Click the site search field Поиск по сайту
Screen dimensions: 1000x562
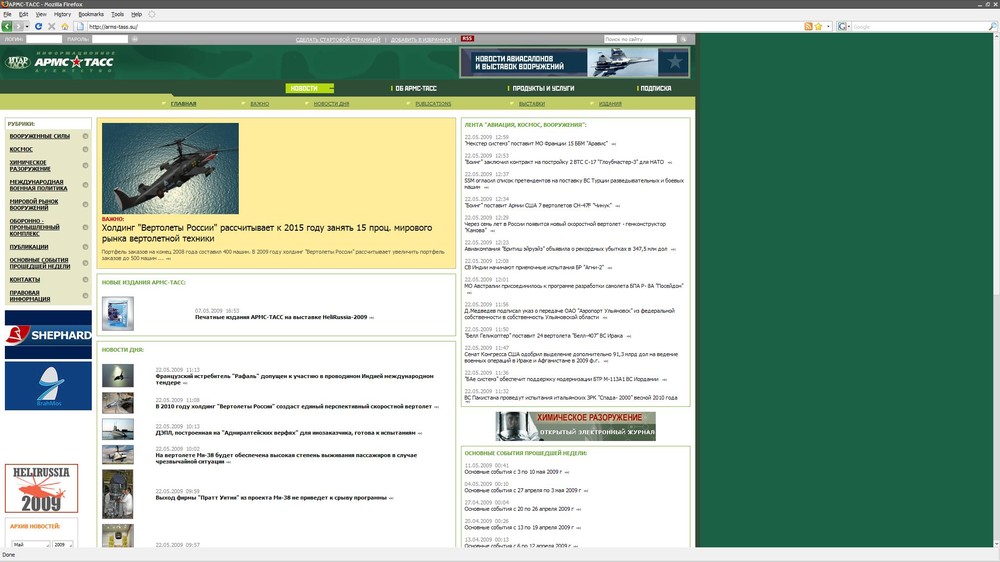(x=640, y=39)
